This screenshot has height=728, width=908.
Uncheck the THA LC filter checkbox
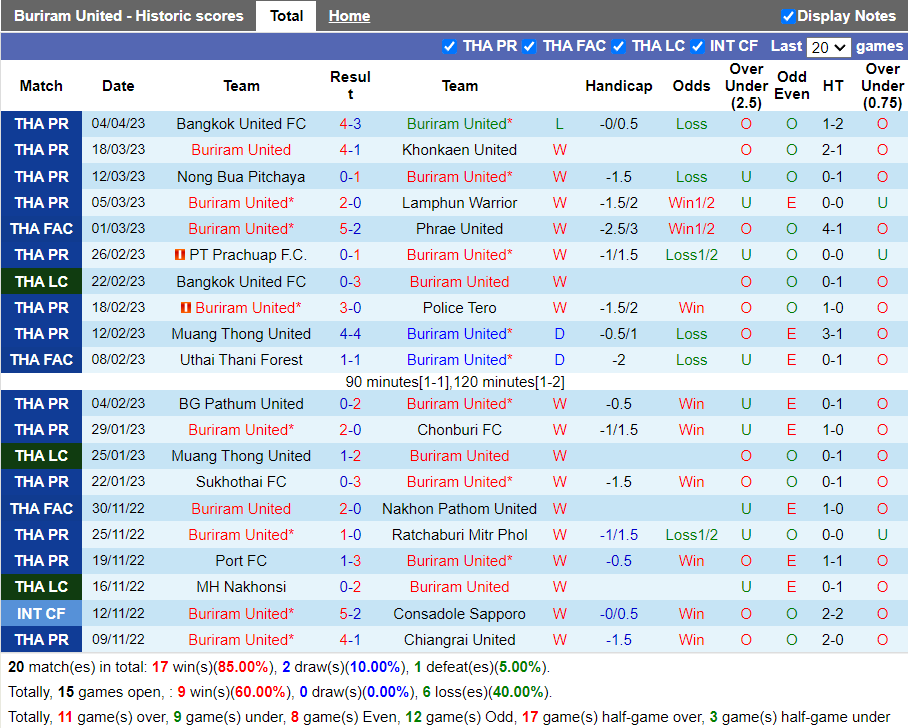pyautogui.click(x=618, y=46)
